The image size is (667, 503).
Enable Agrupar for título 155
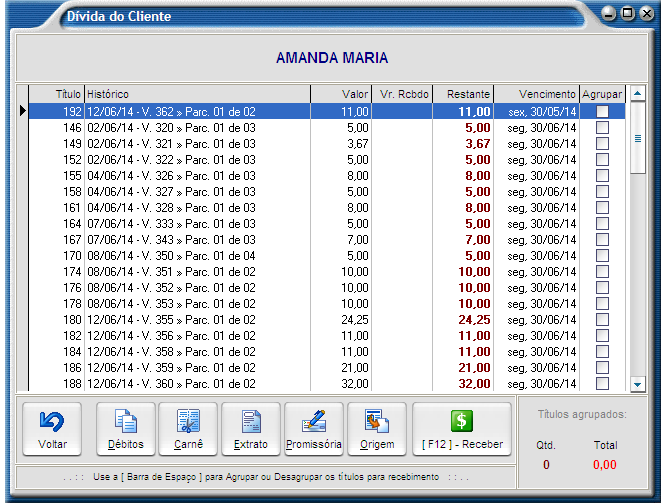[602, 176]
